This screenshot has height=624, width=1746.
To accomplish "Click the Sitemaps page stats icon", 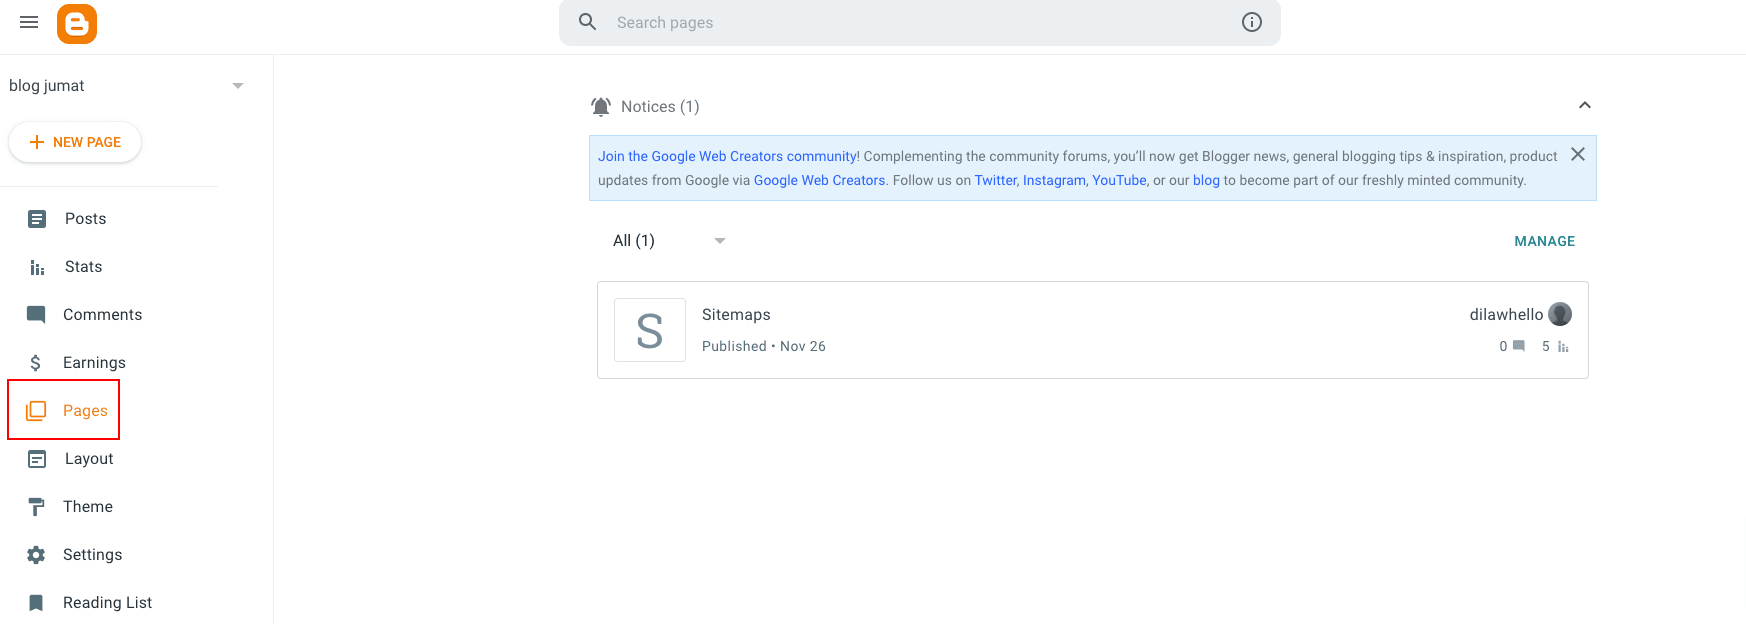I will tap(1563, 346).
